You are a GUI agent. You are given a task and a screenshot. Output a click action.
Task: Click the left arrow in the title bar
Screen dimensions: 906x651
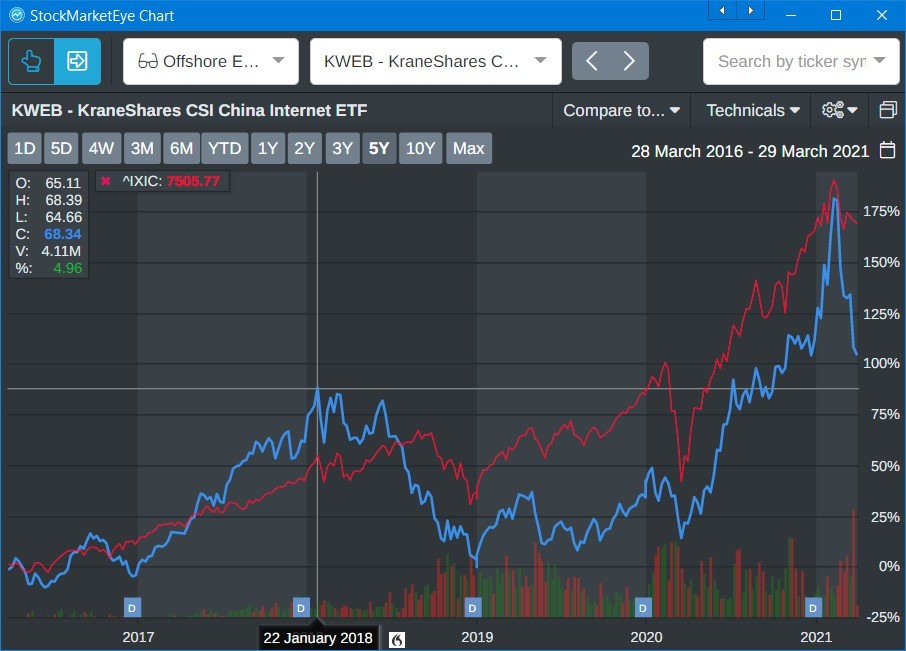[722, 10]
